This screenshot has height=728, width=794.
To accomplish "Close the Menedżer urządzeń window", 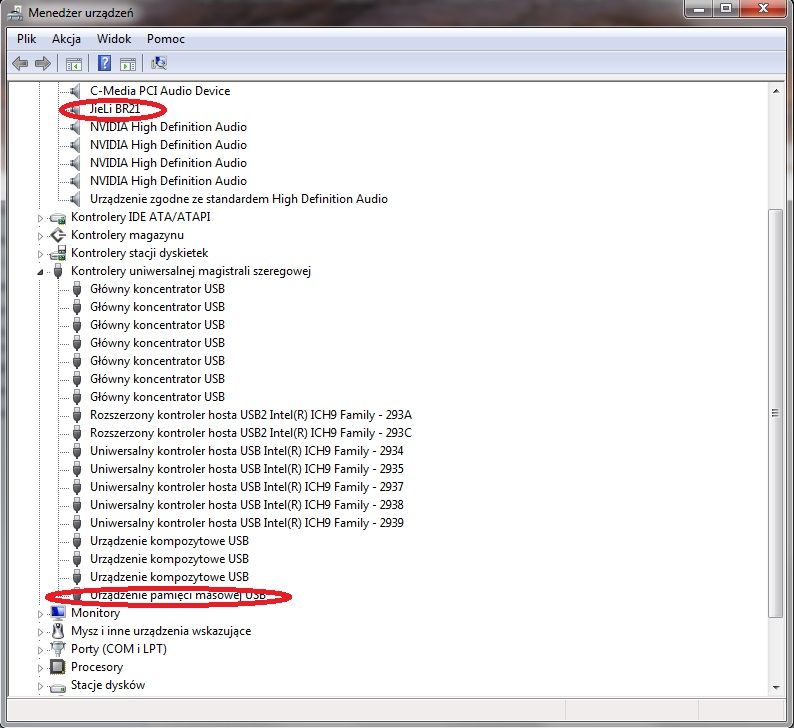I will [763, 9].
